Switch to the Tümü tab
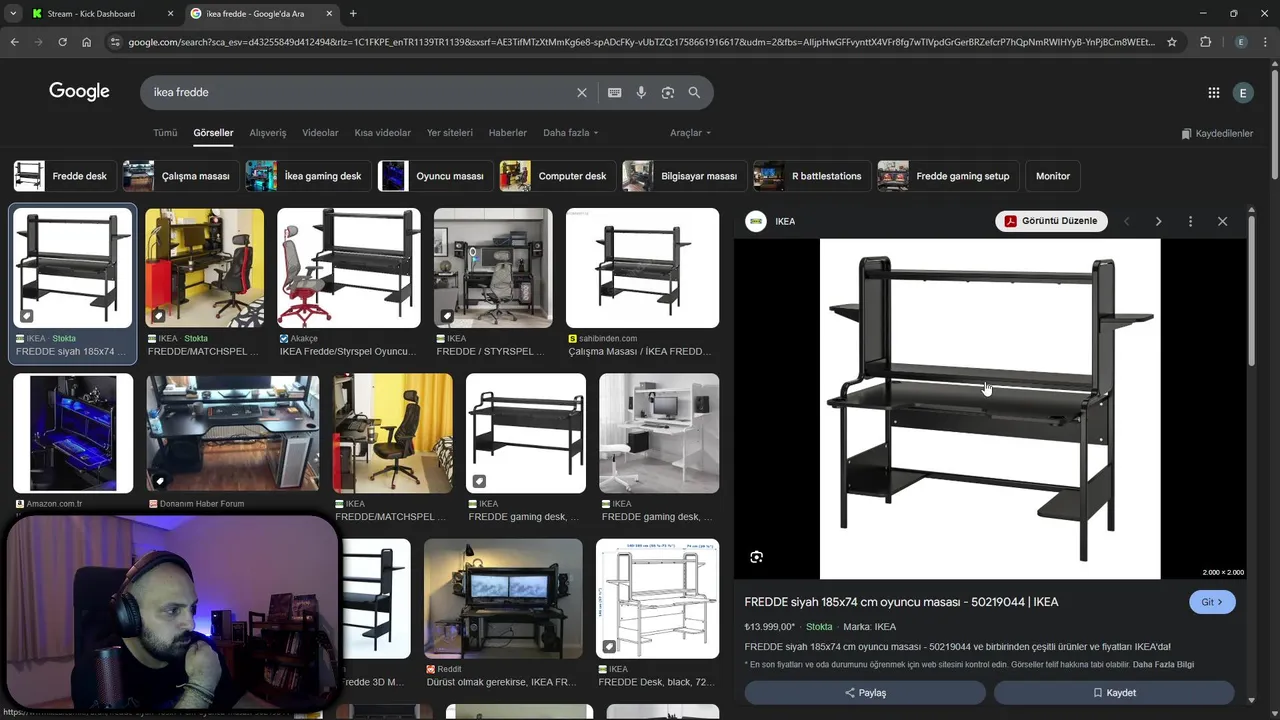The image size is (1280, 720). coord(165,133)
